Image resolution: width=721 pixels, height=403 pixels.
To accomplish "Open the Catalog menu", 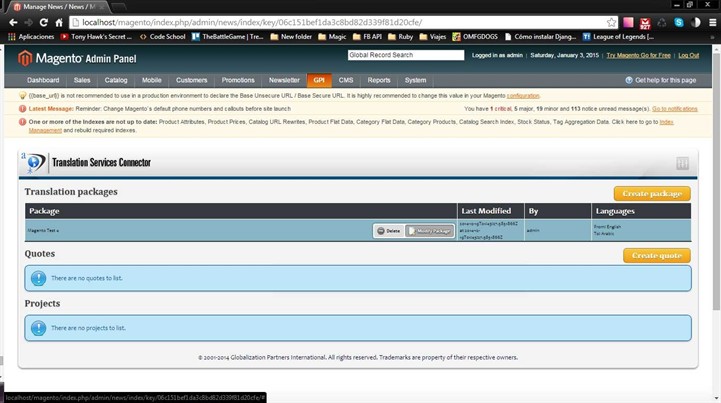I will [x=116, y=80].
